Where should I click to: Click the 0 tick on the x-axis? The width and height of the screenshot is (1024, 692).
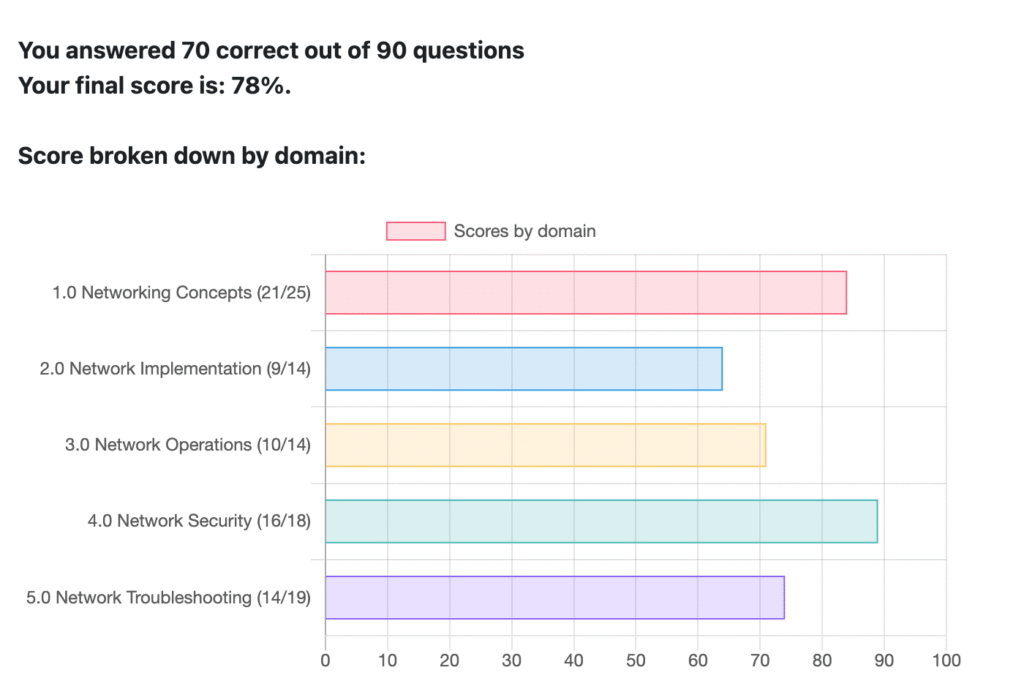325,660
